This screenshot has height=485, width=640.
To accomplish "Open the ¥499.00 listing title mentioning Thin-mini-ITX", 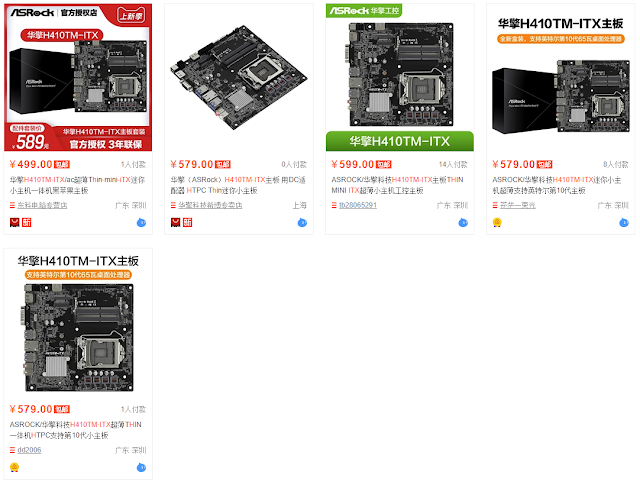I will coord(78,185).
